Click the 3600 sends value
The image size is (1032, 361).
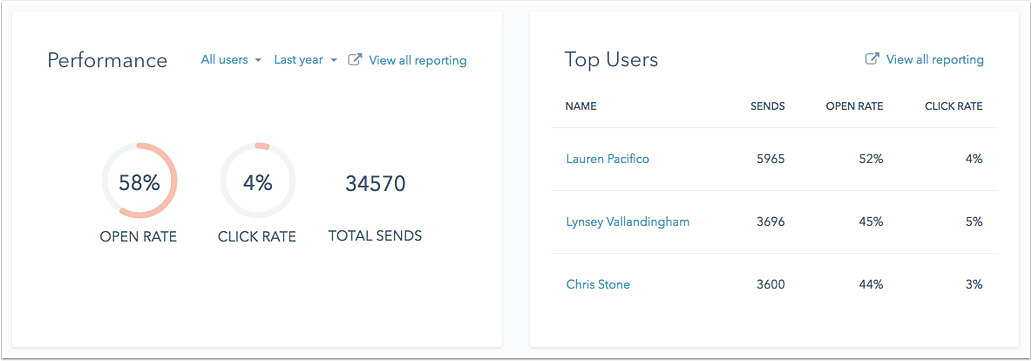pyautogui.click(x=770, y=285)
